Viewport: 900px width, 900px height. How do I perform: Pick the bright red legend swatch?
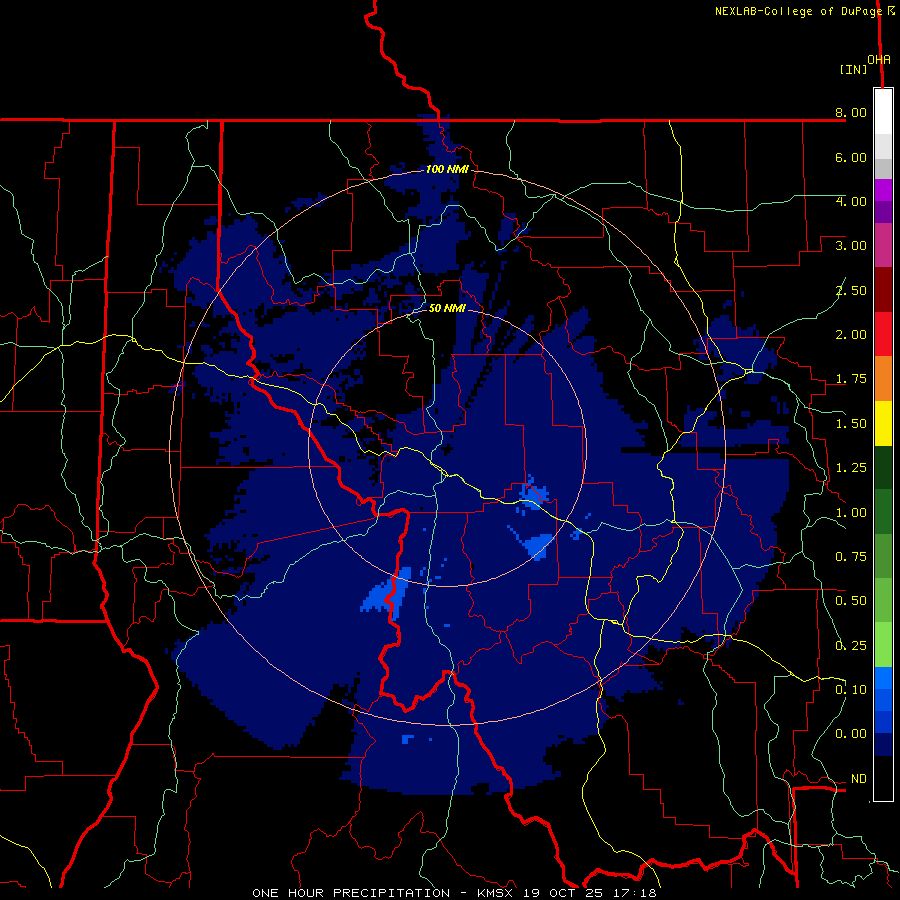(883, 334)
